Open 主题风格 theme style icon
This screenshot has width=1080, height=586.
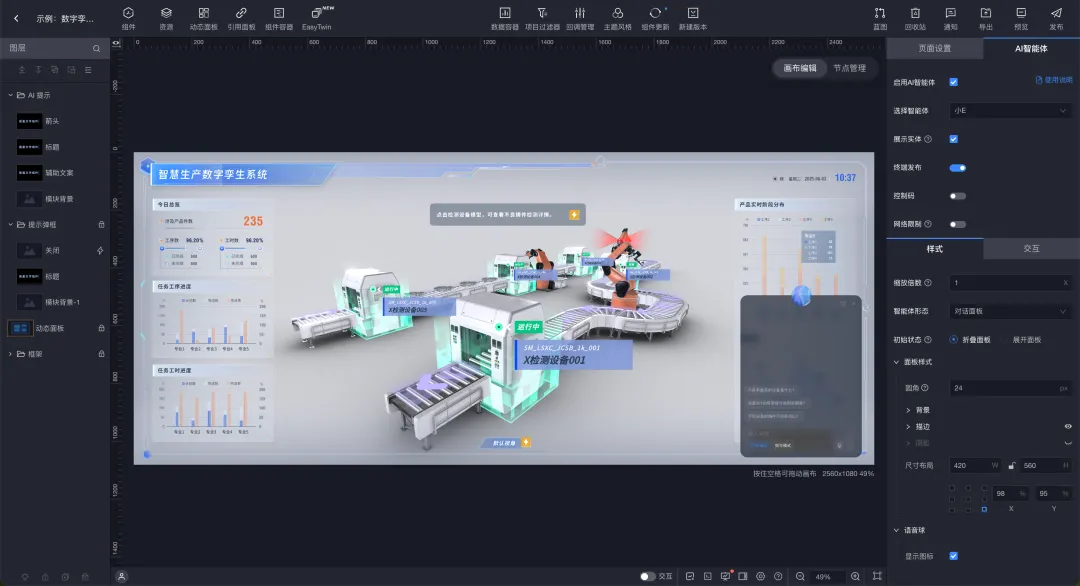(x=618, y=17)
